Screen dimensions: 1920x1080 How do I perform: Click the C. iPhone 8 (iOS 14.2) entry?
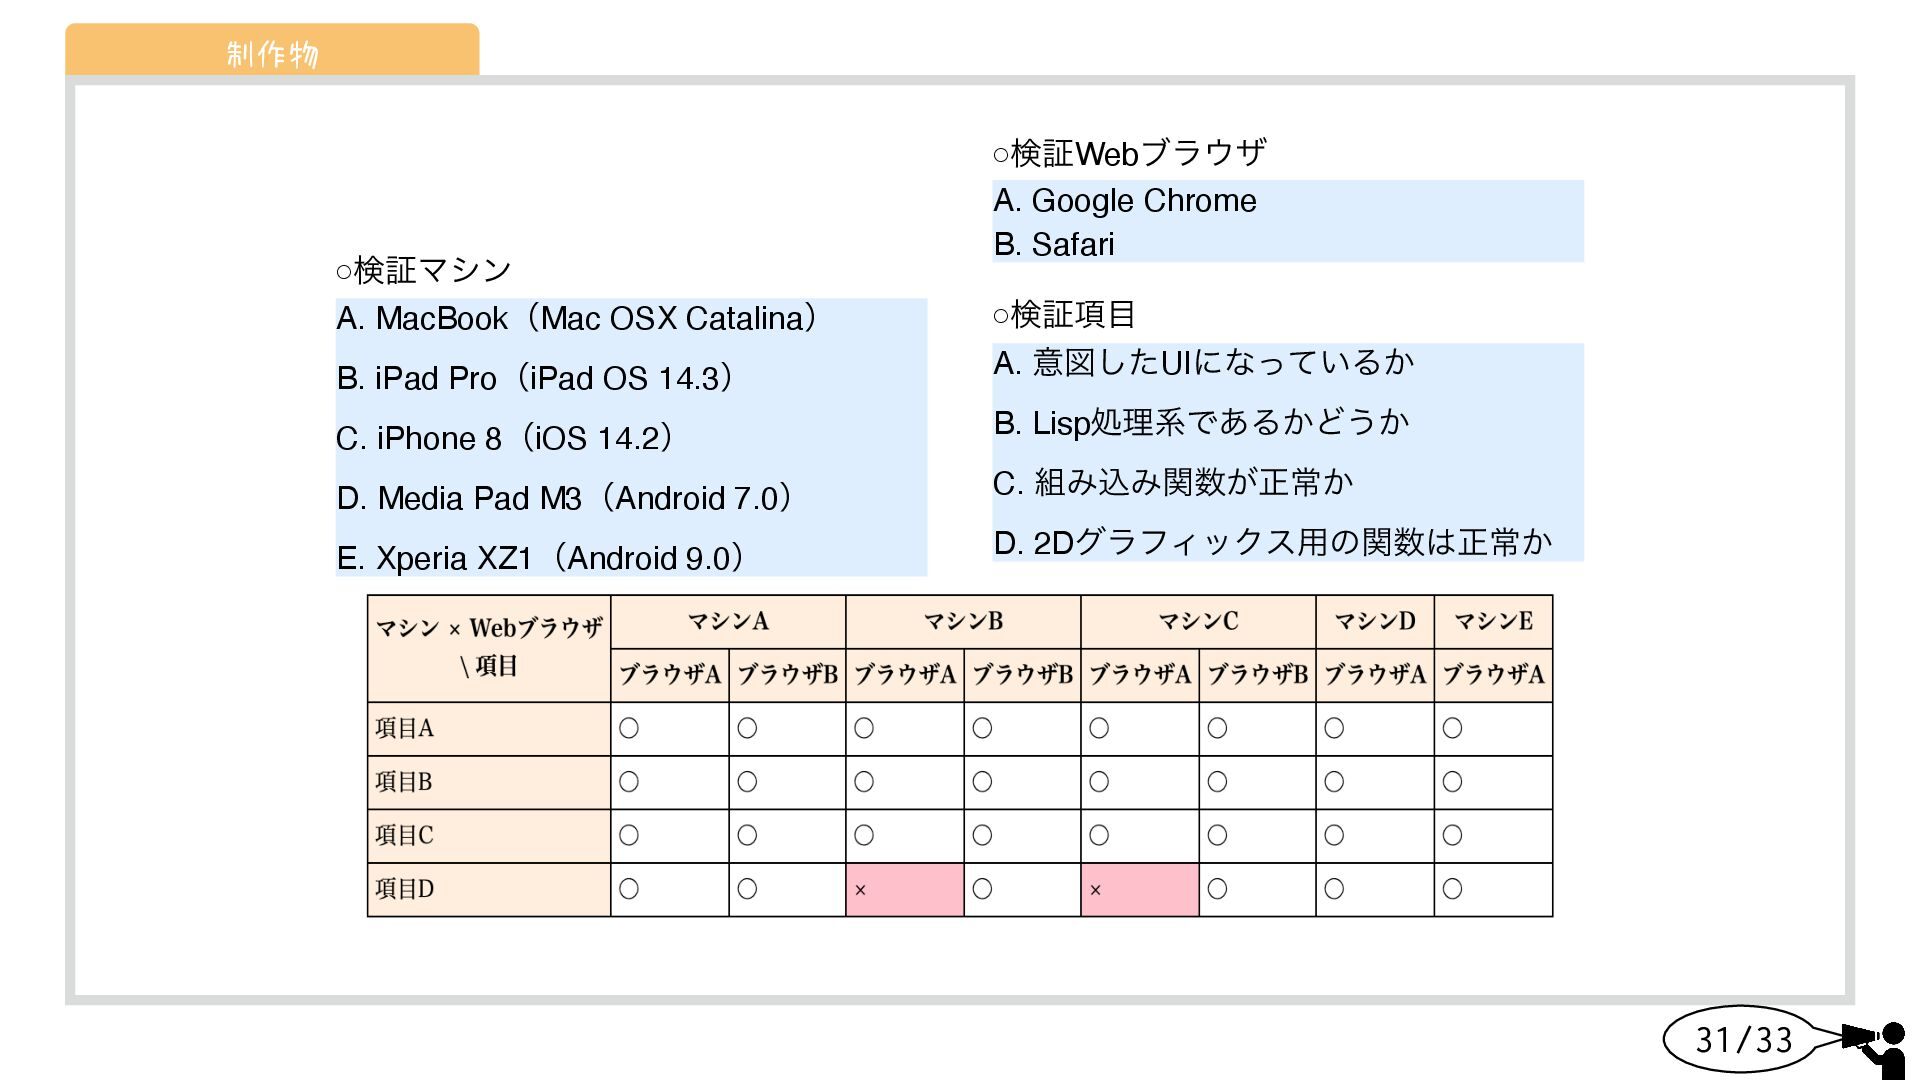505,438
